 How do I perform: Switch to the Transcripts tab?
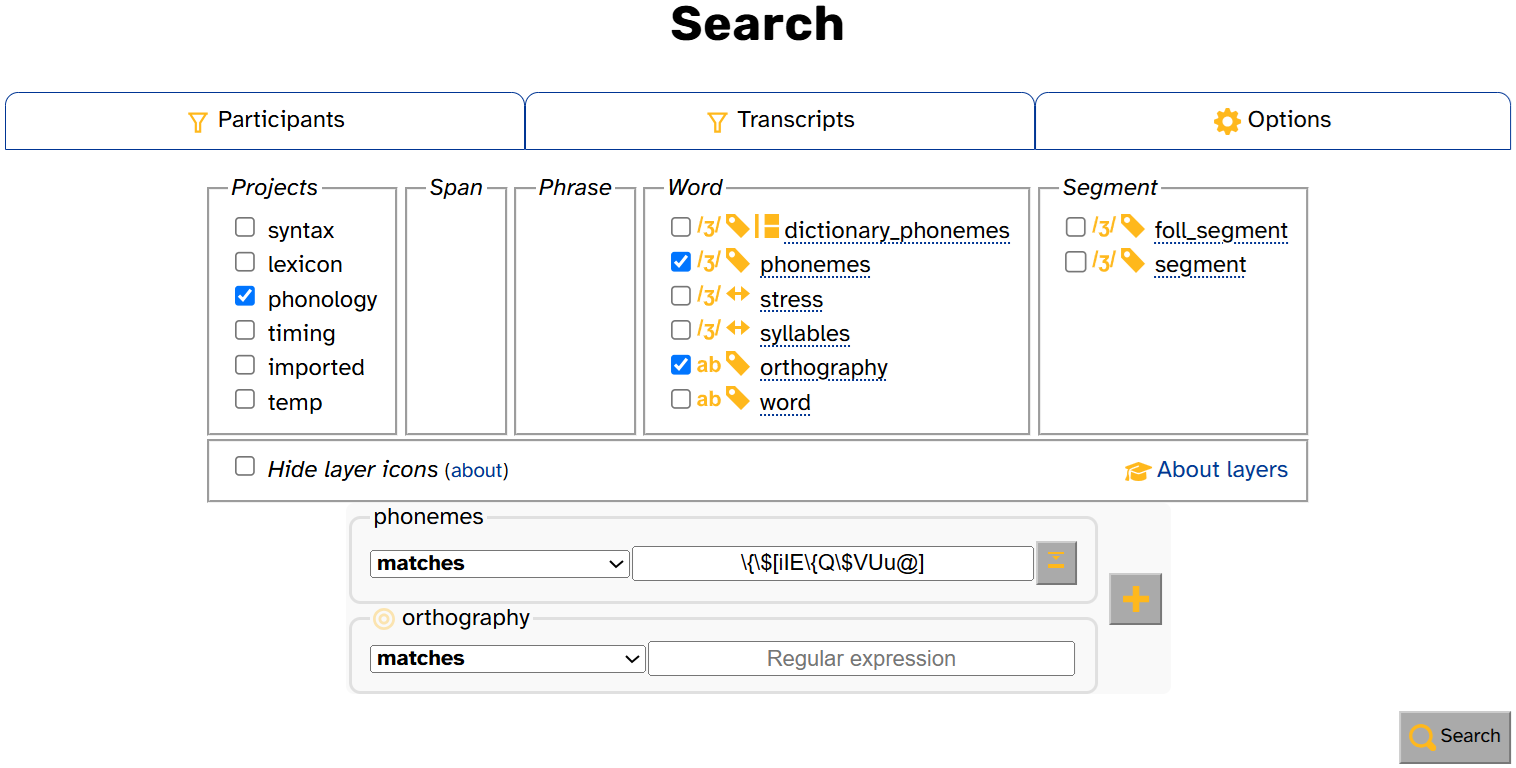[x=780, y=121]
